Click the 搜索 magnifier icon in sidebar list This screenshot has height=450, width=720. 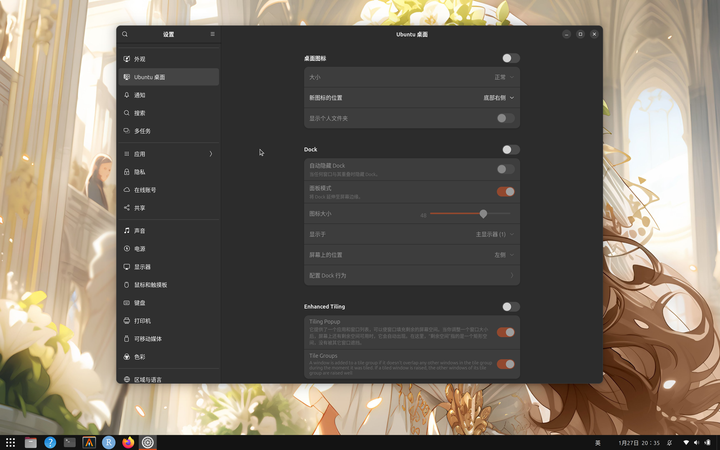pyautogui.click(x=127, y=112)
